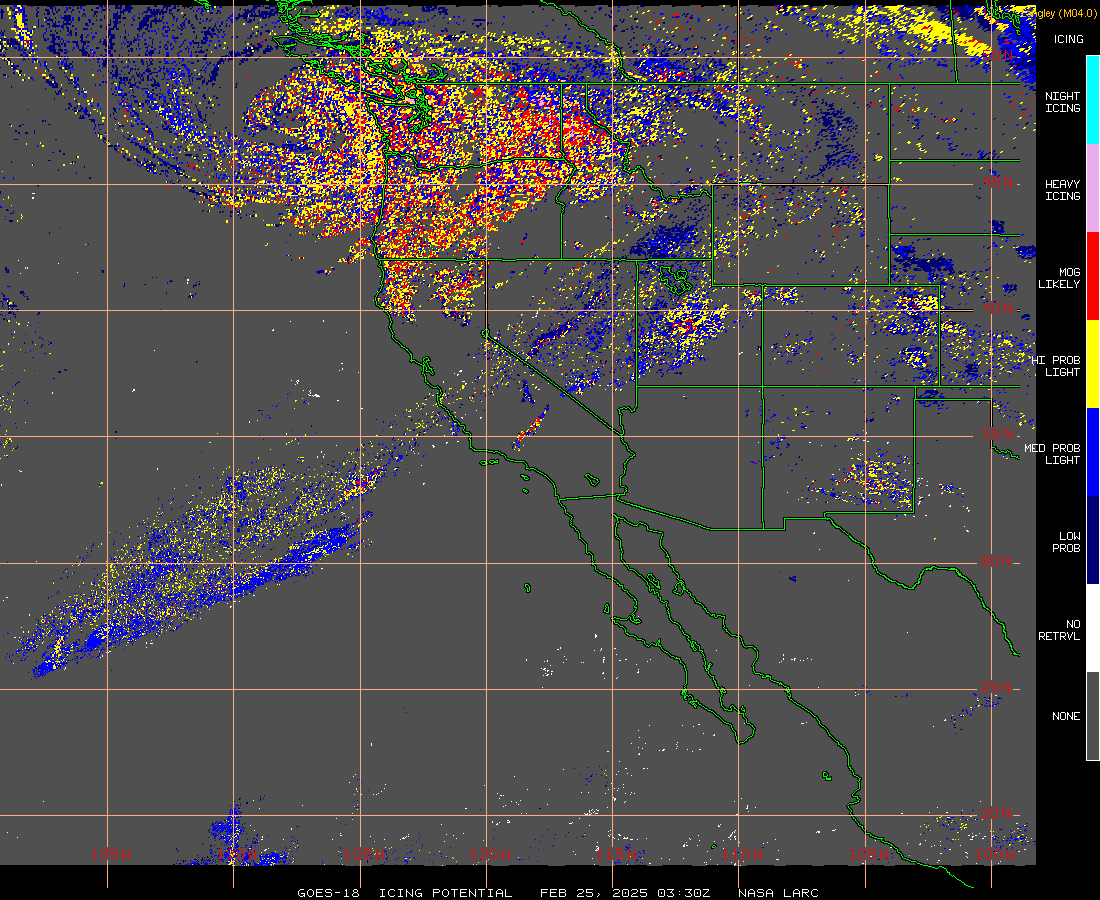Select the "HI PROB LIGHT" legend label
Viewport: 1100px width, 900px height.
pos(1056,366)
